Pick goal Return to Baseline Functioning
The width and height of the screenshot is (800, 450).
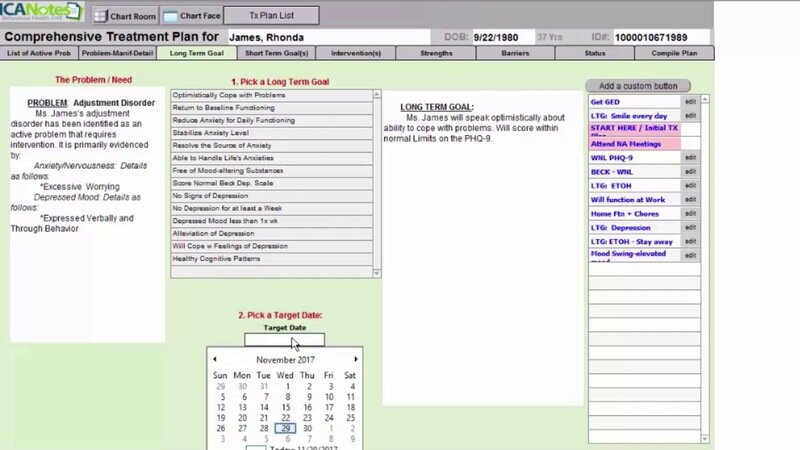pos(271,108)
